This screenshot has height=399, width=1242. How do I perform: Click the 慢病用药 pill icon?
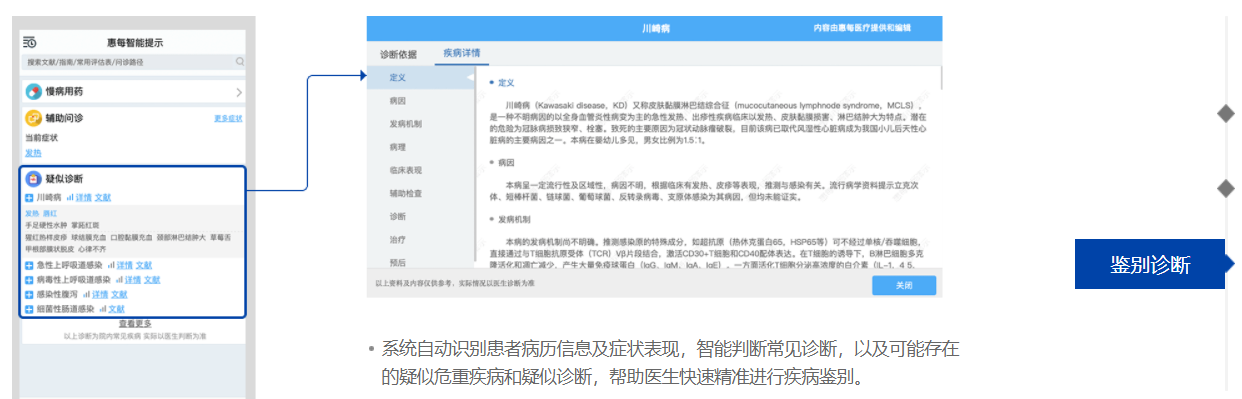pos(33,91)
